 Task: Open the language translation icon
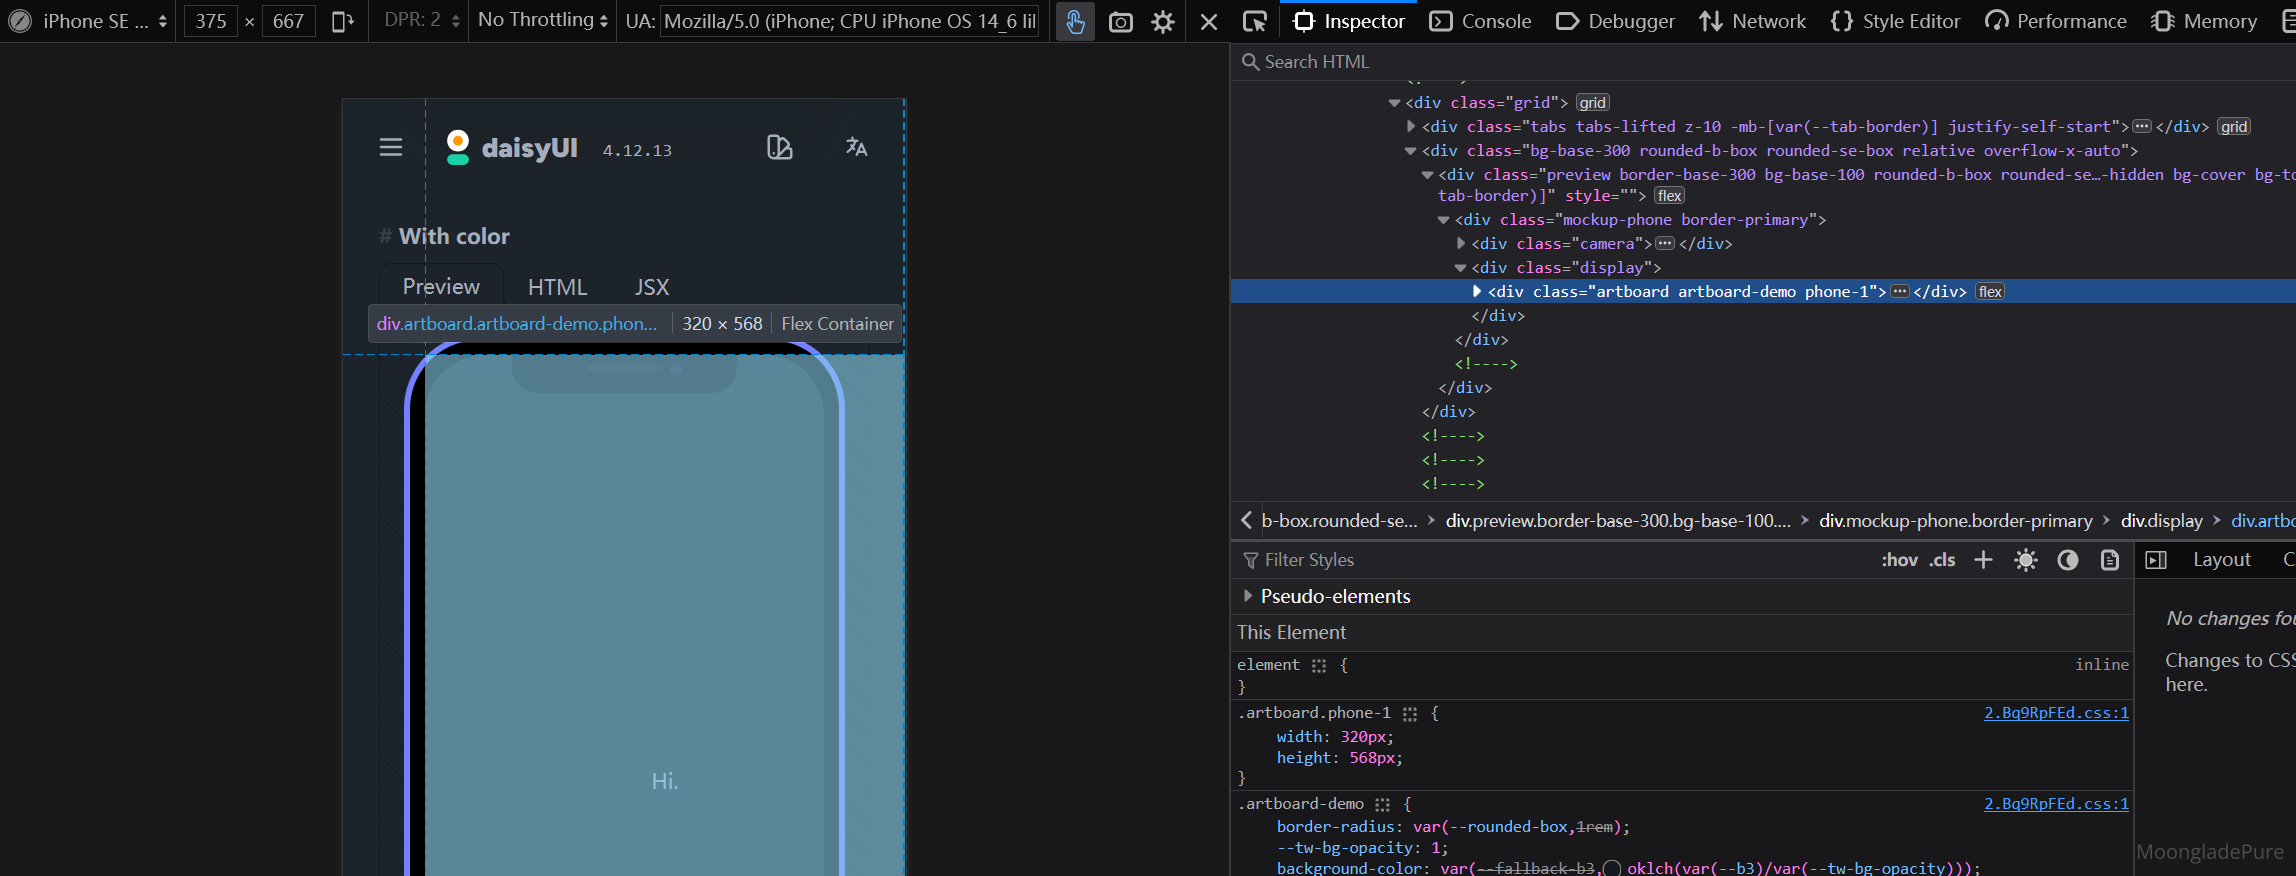click(856, 148)
